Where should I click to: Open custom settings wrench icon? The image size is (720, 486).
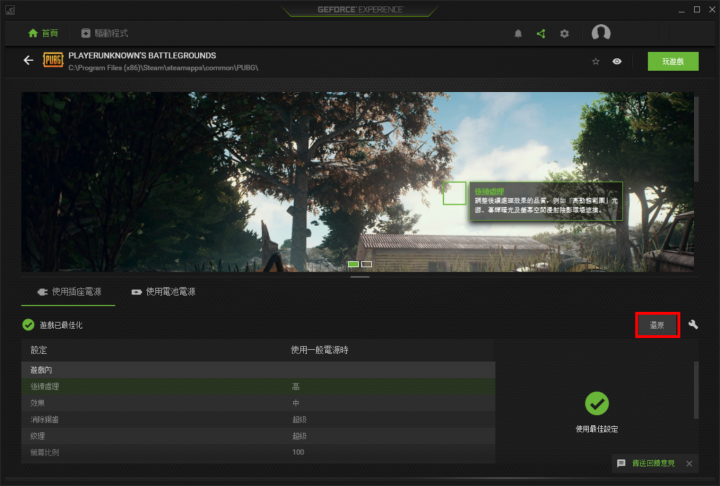(x=693, y=325)
